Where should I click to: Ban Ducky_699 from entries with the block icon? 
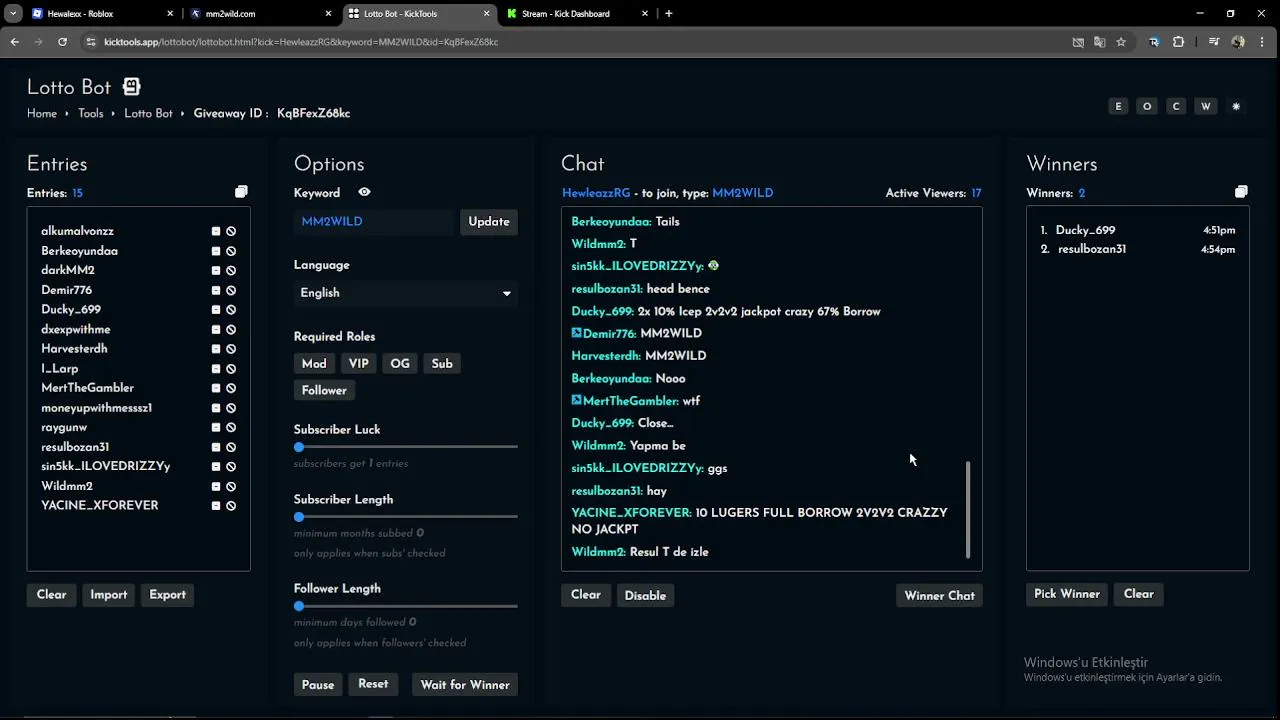231,310
